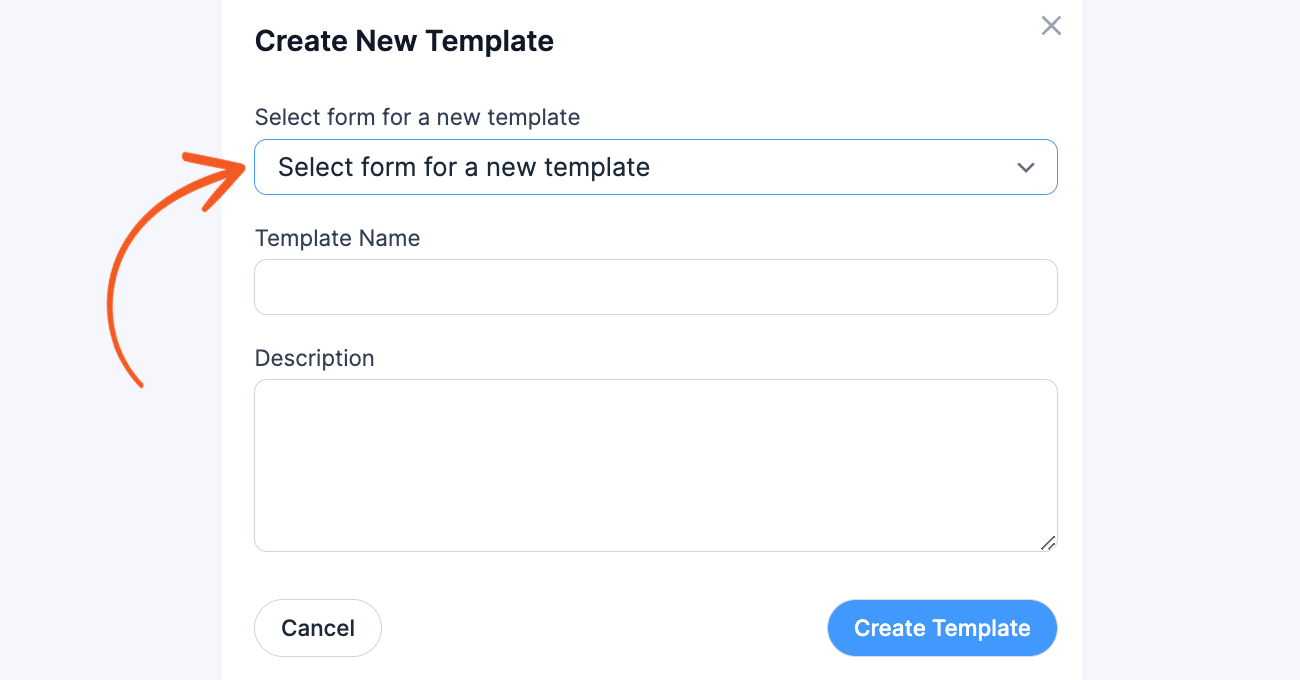1300x680 pixels.
Task: Focus the empty Template Name input box
Action: pos(656,287)
